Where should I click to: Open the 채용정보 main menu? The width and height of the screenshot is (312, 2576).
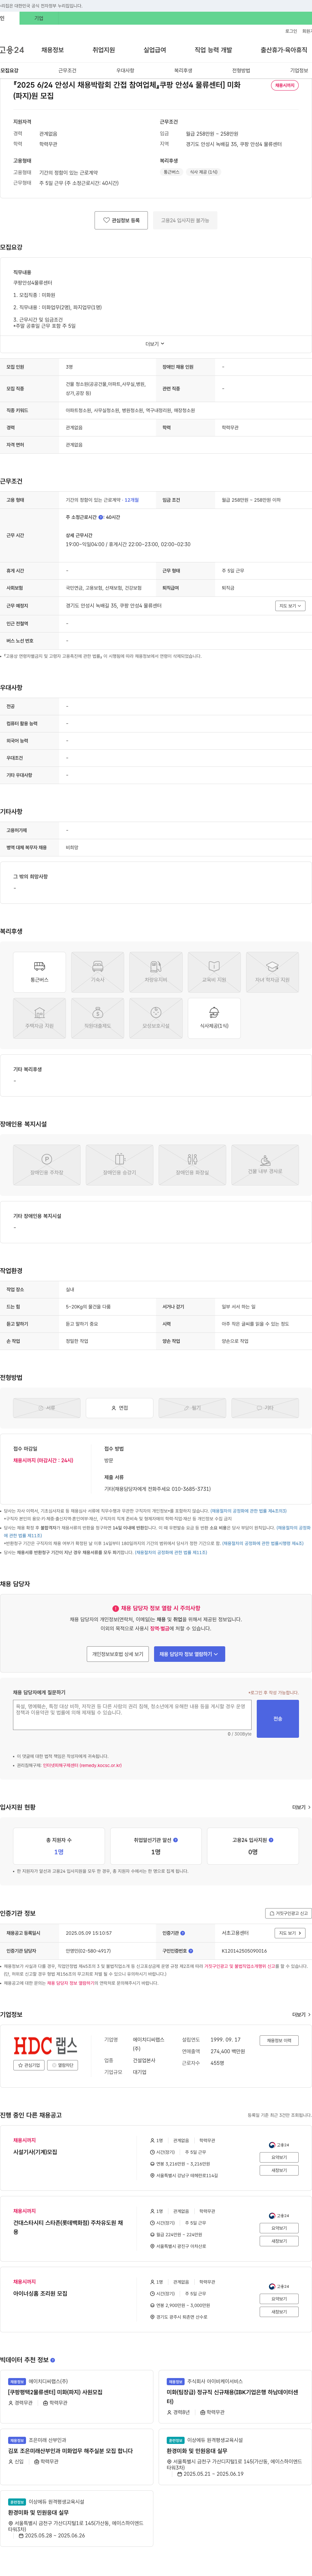tap(52, 50)
